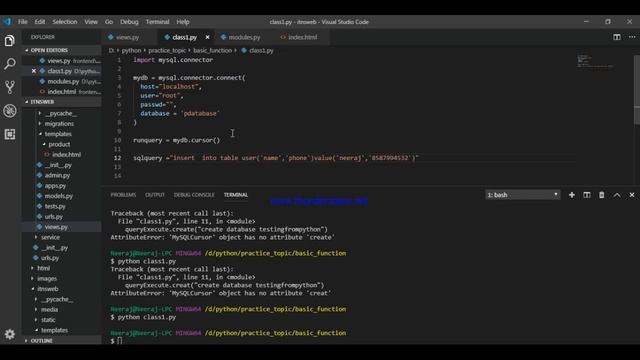Select the Terminal panel tab
Screen dimensions: 640x360
pyautogui.click(x=236, y=195)
